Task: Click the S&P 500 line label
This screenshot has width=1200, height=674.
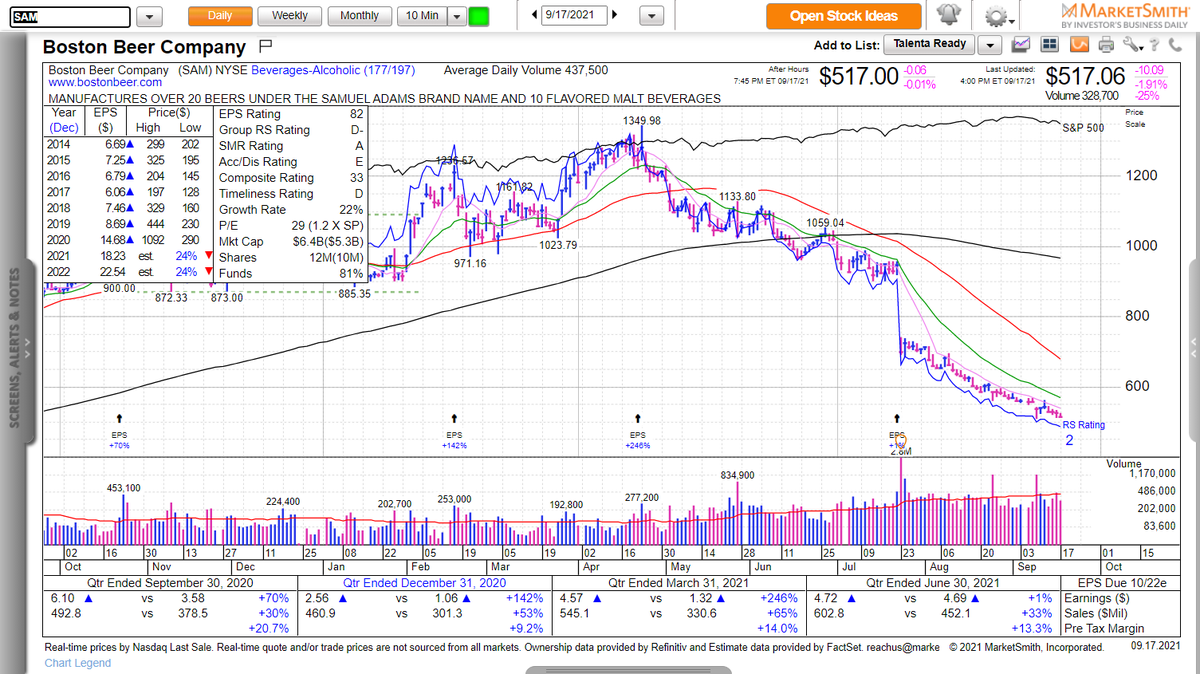Action: coord(1082,128)
